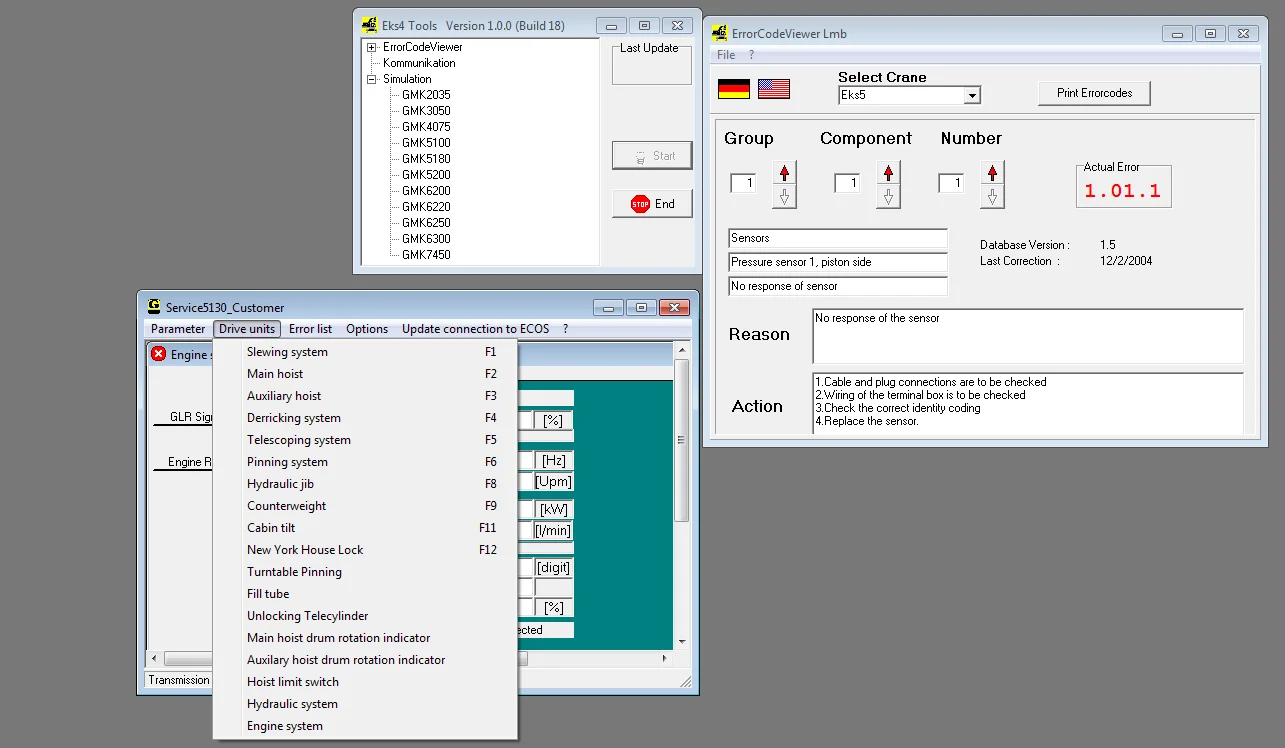Increase Component number with red up arrow
Viewport: 1285px width, 748px height.
click(888, 173)
